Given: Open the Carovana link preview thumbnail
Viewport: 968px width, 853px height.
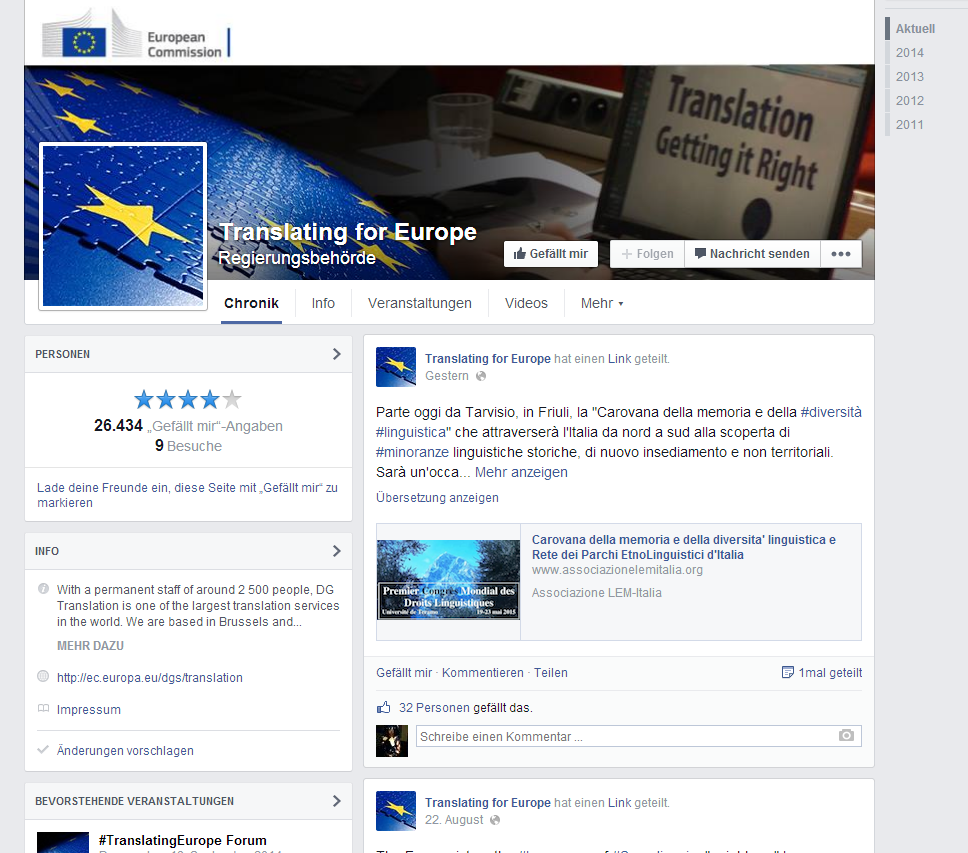Looking at the screenshot, I should 448,580.
